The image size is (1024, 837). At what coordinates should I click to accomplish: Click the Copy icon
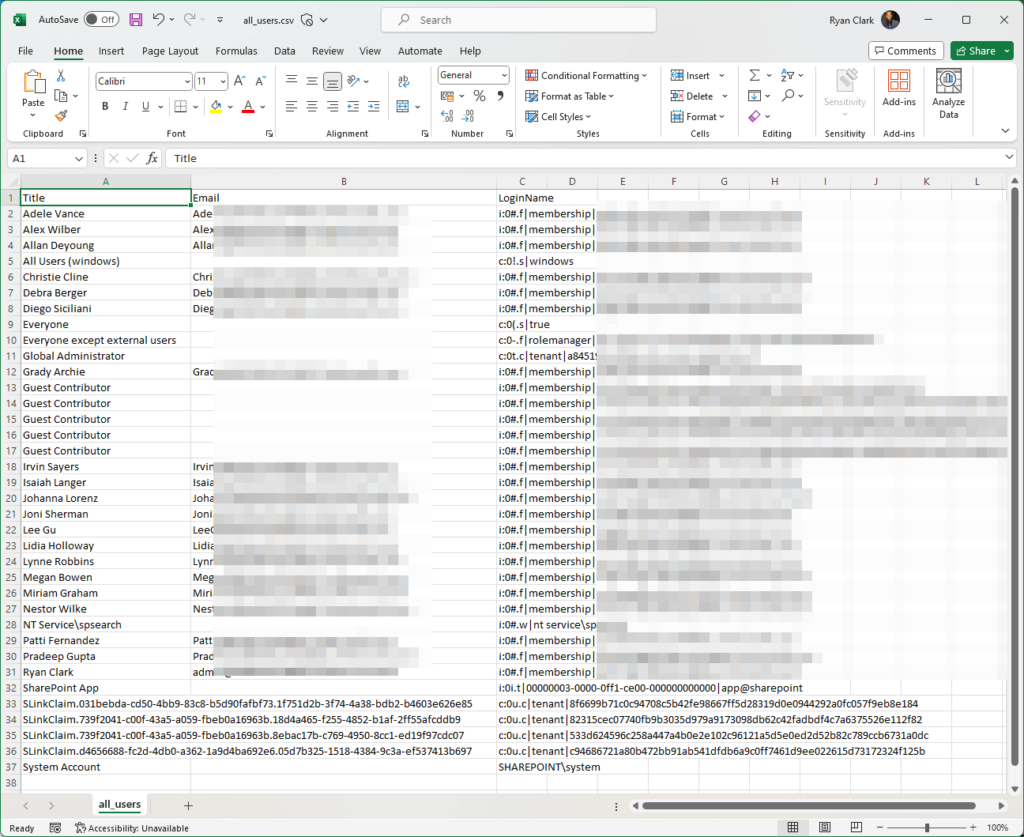[61, 96]
